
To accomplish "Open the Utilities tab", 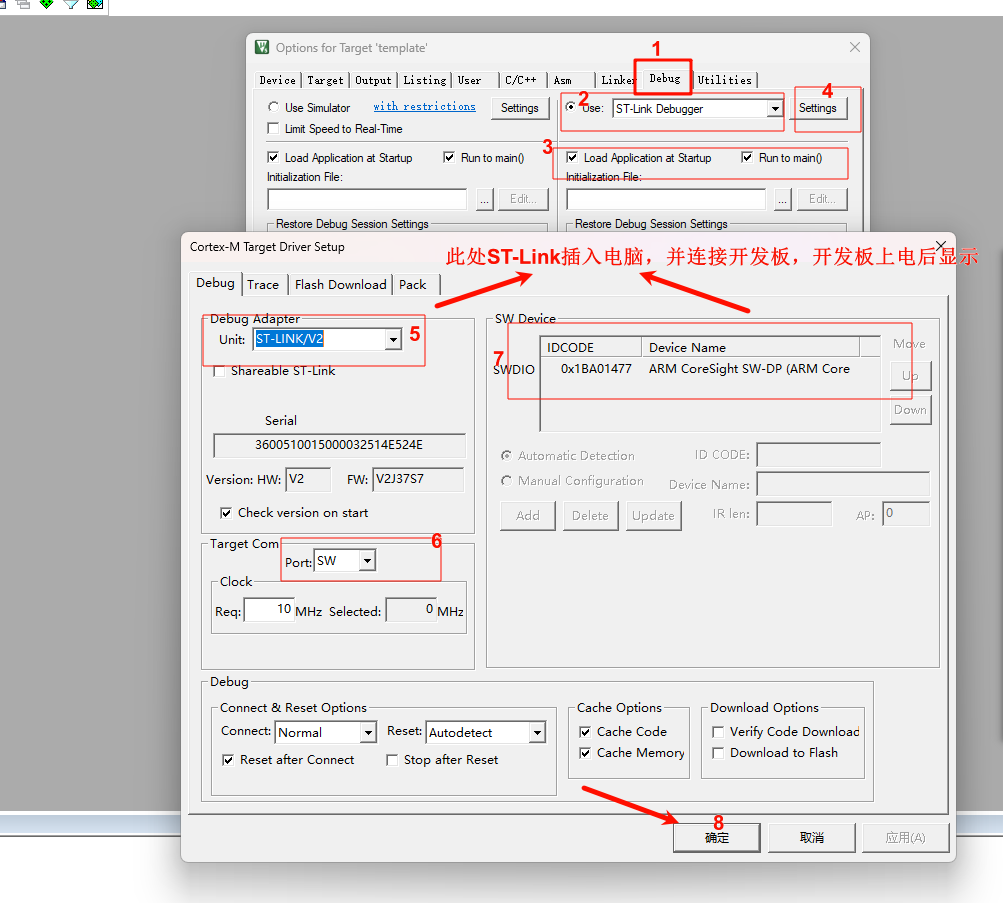I will 725,80.
